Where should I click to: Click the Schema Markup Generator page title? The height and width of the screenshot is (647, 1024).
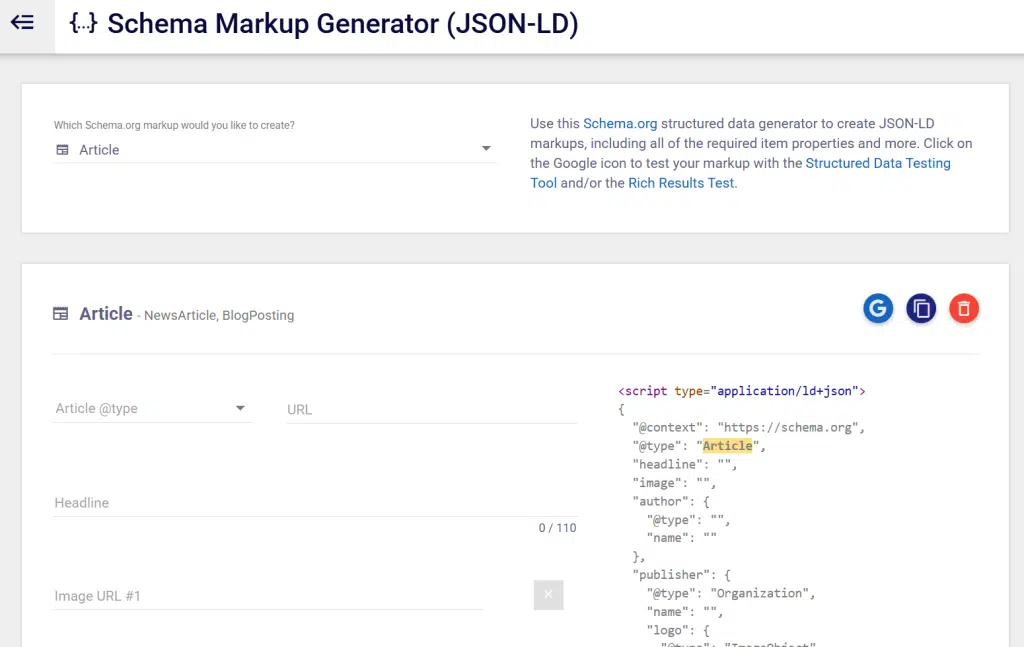coord(342,24)
